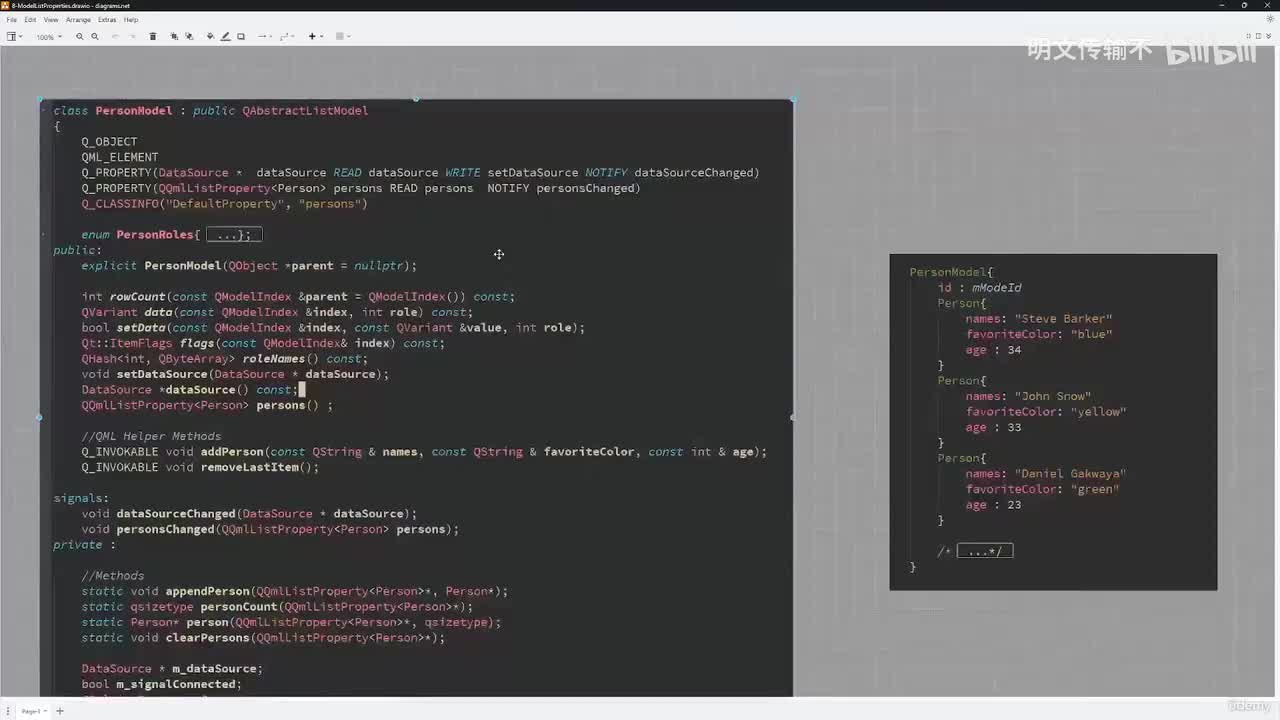
Task: Open the pages list three-dot menu
Action: (x=9, y=711)
